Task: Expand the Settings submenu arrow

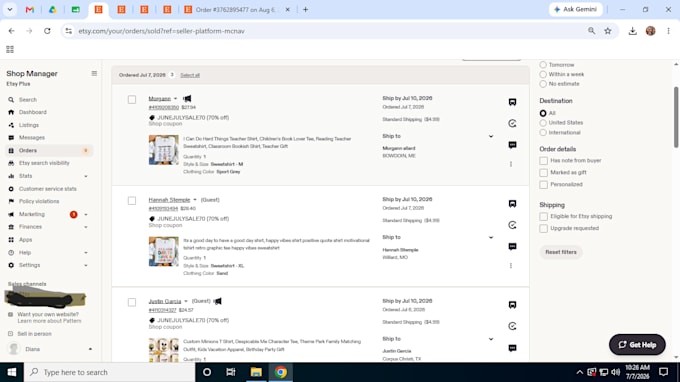Action: 86,265
